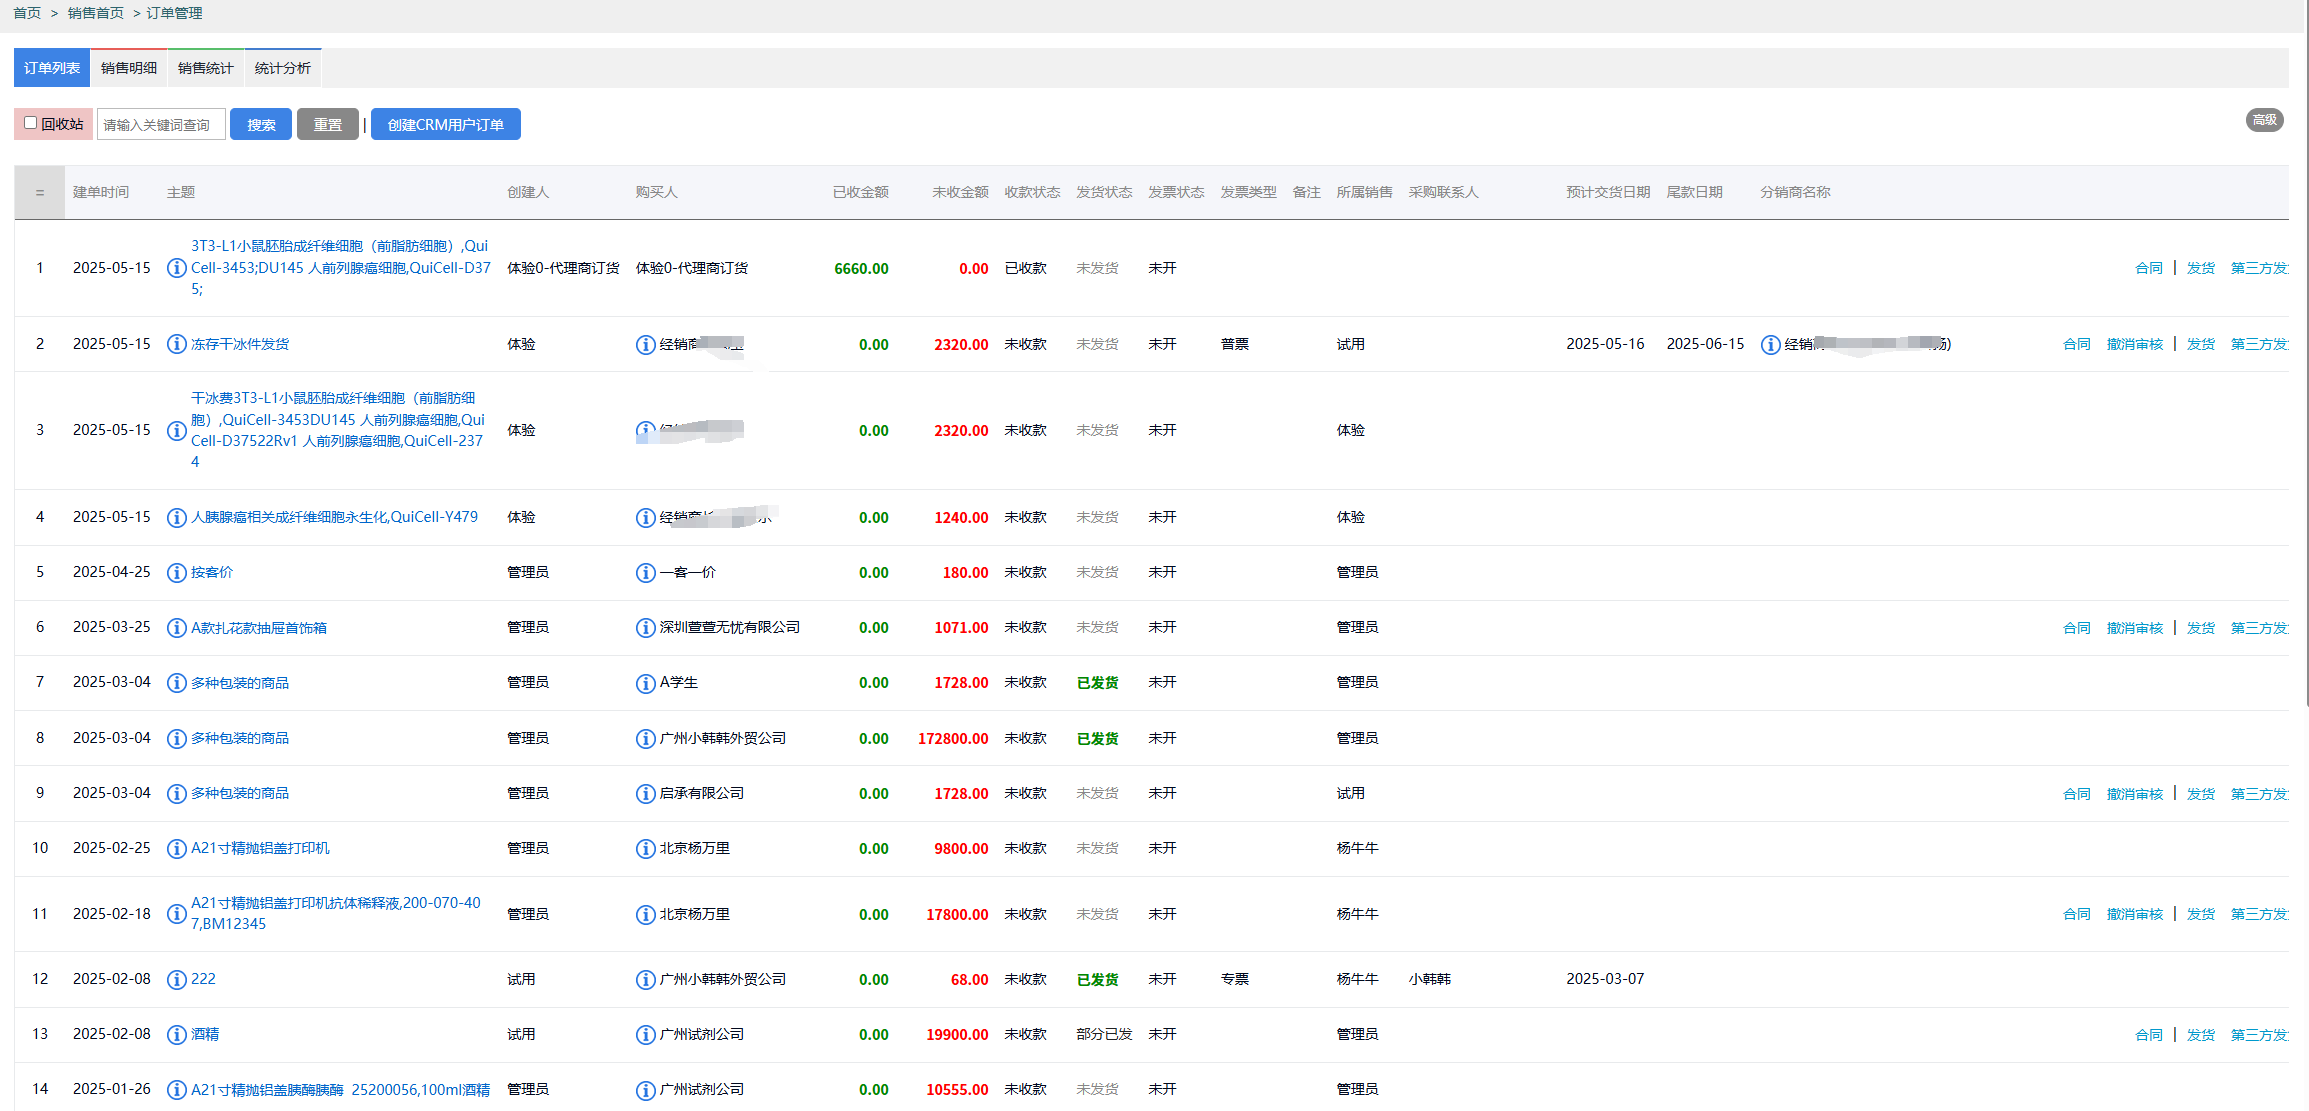Click info icon beside subject 酒精
This screenshot has height=1111, width=2309.
(x=177, y=1034)
